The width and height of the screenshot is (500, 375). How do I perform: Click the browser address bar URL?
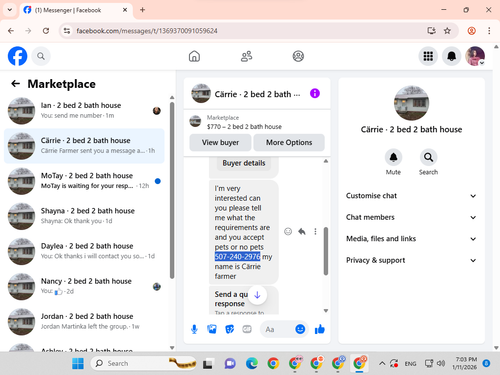coord(147,31)
